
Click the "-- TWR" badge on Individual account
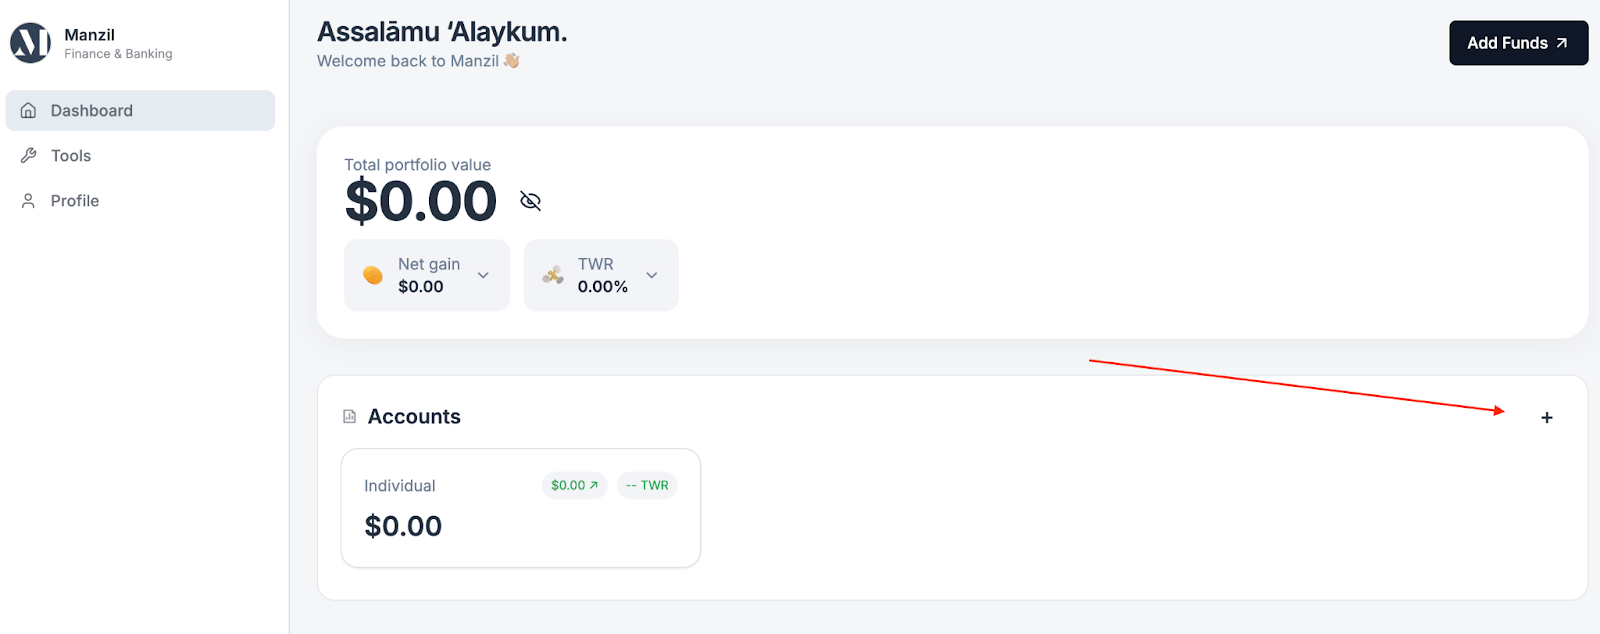(647, 486)
